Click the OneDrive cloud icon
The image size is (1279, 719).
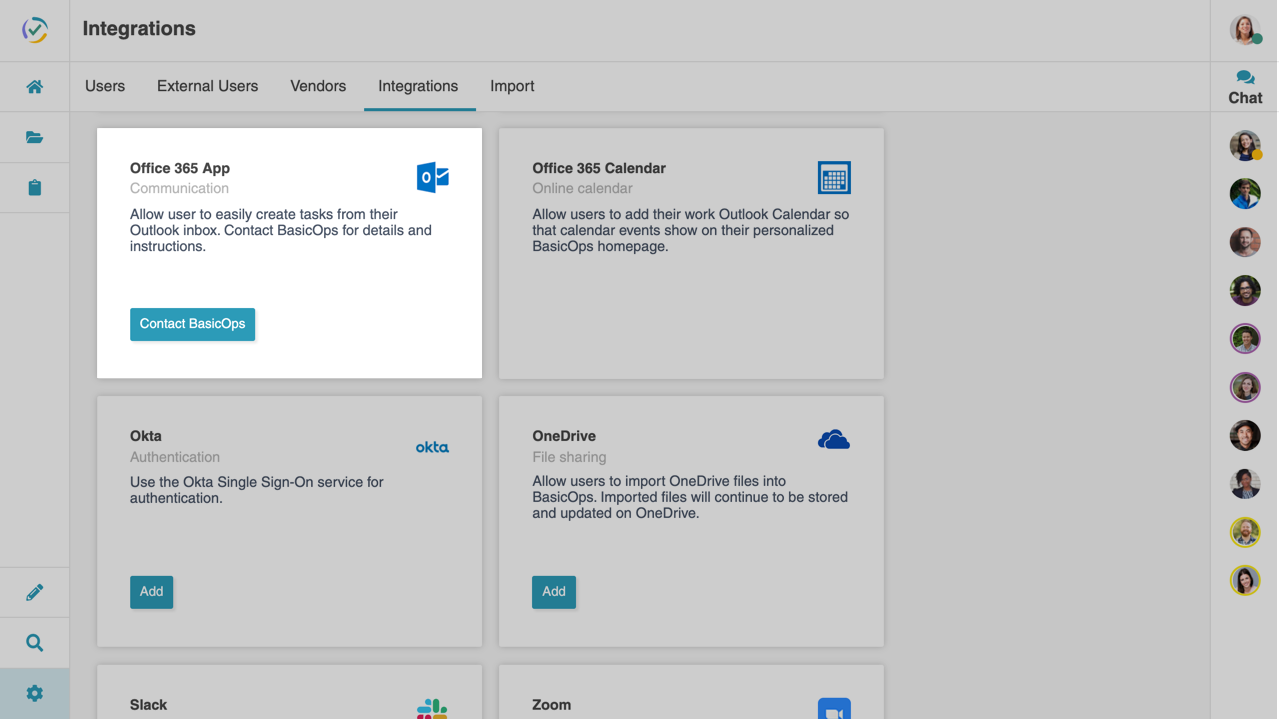point(833,440)
